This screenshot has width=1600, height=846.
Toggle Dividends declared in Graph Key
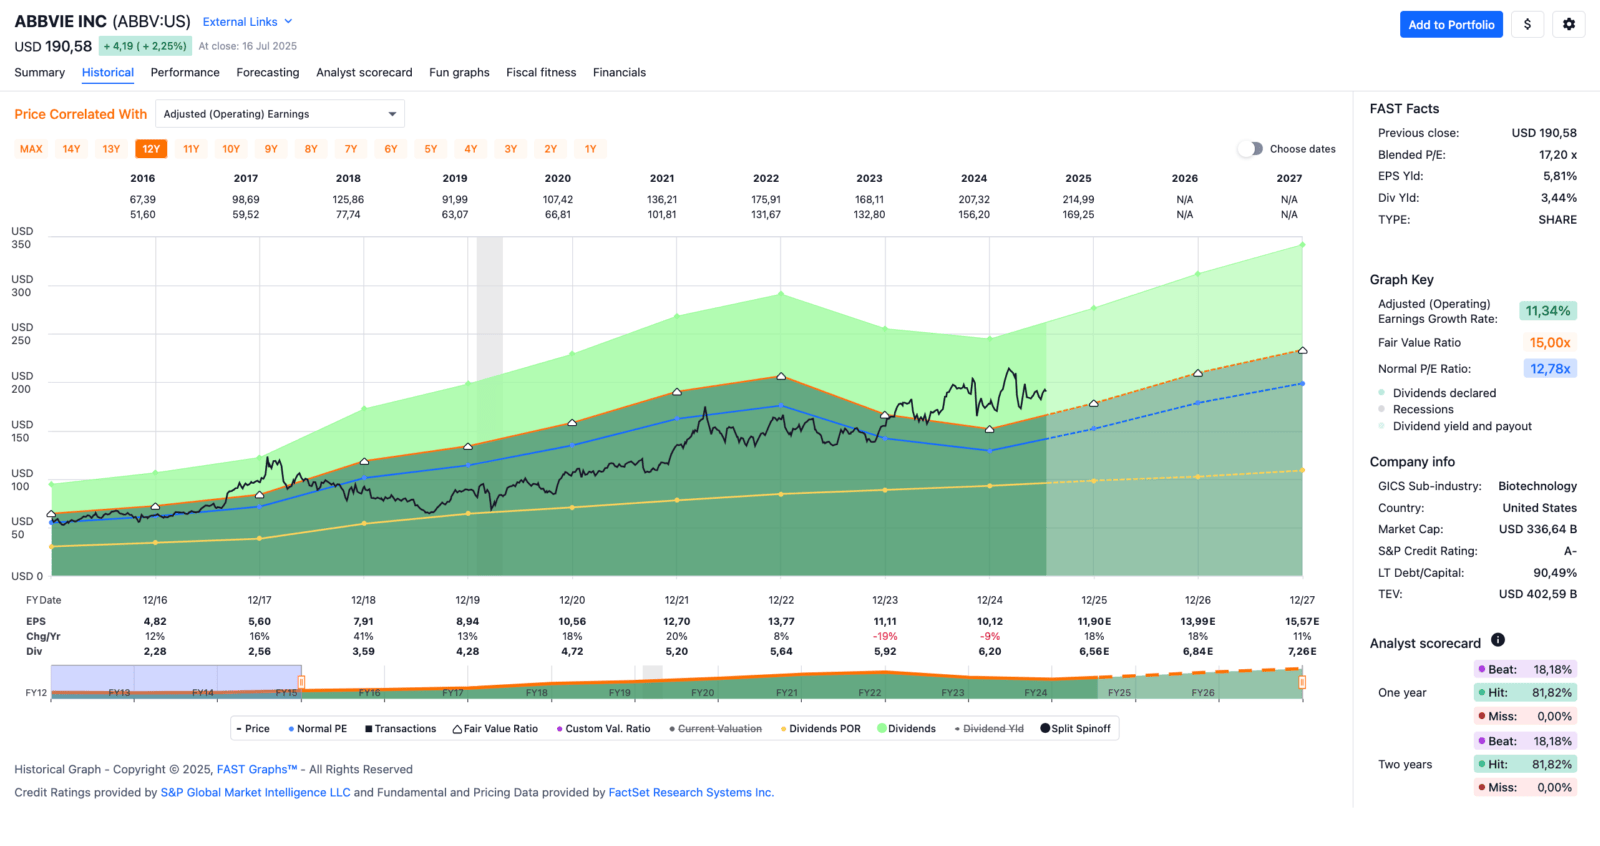coord(1437,393)
